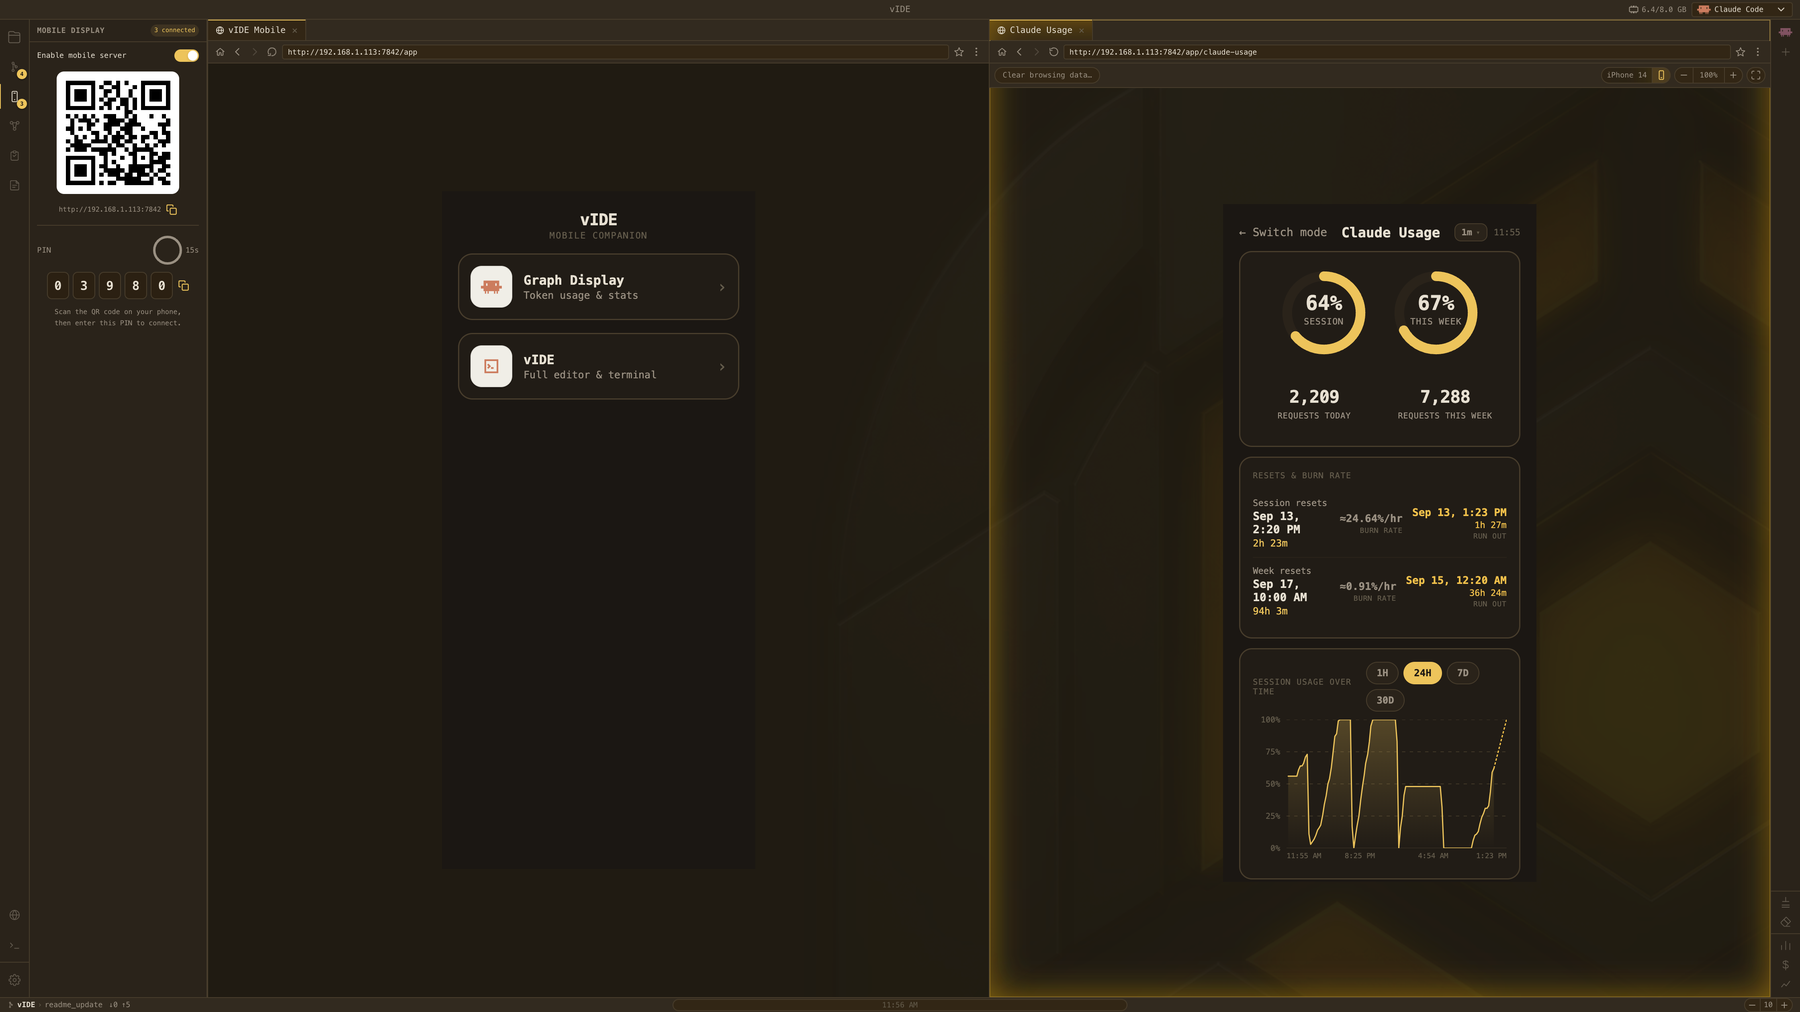Click home icon in vIDE Mobile browser pane
1800x1012 pixels.
pyautogui.click(x=220, y=52)
